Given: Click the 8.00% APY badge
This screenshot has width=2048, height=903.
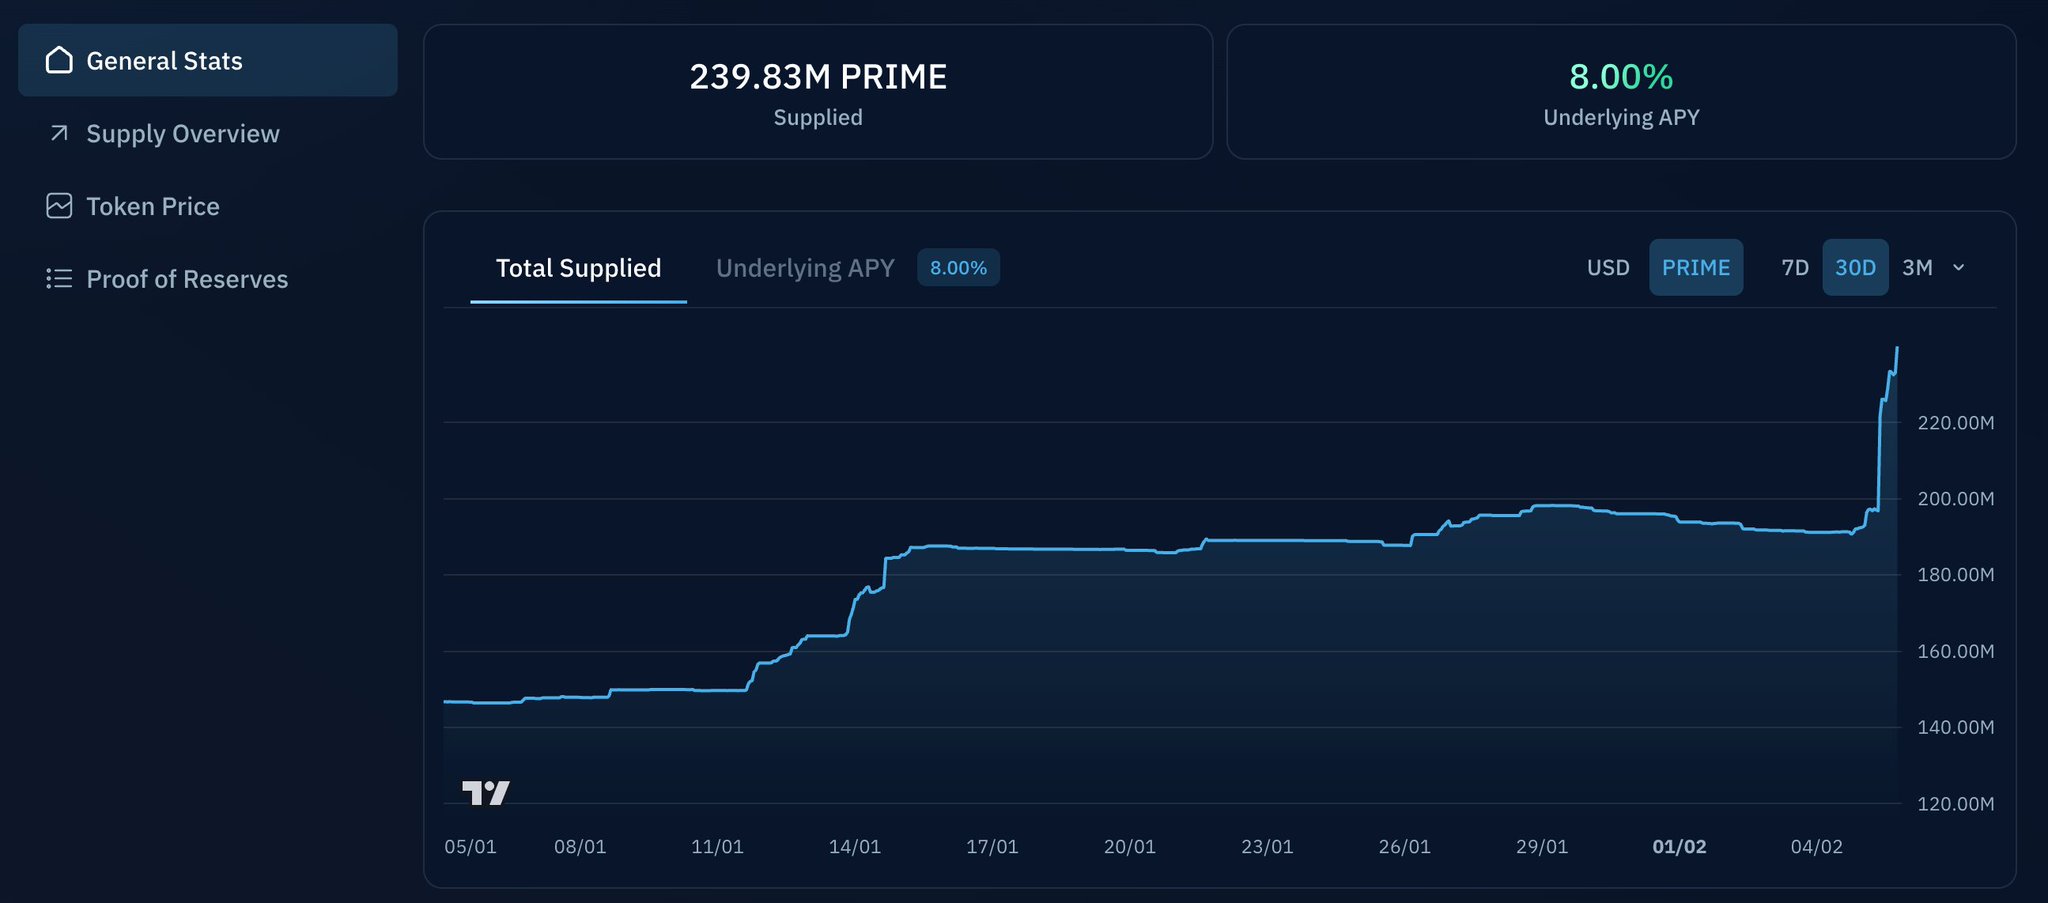Looking at the screenshot, I should pos(958,268).
